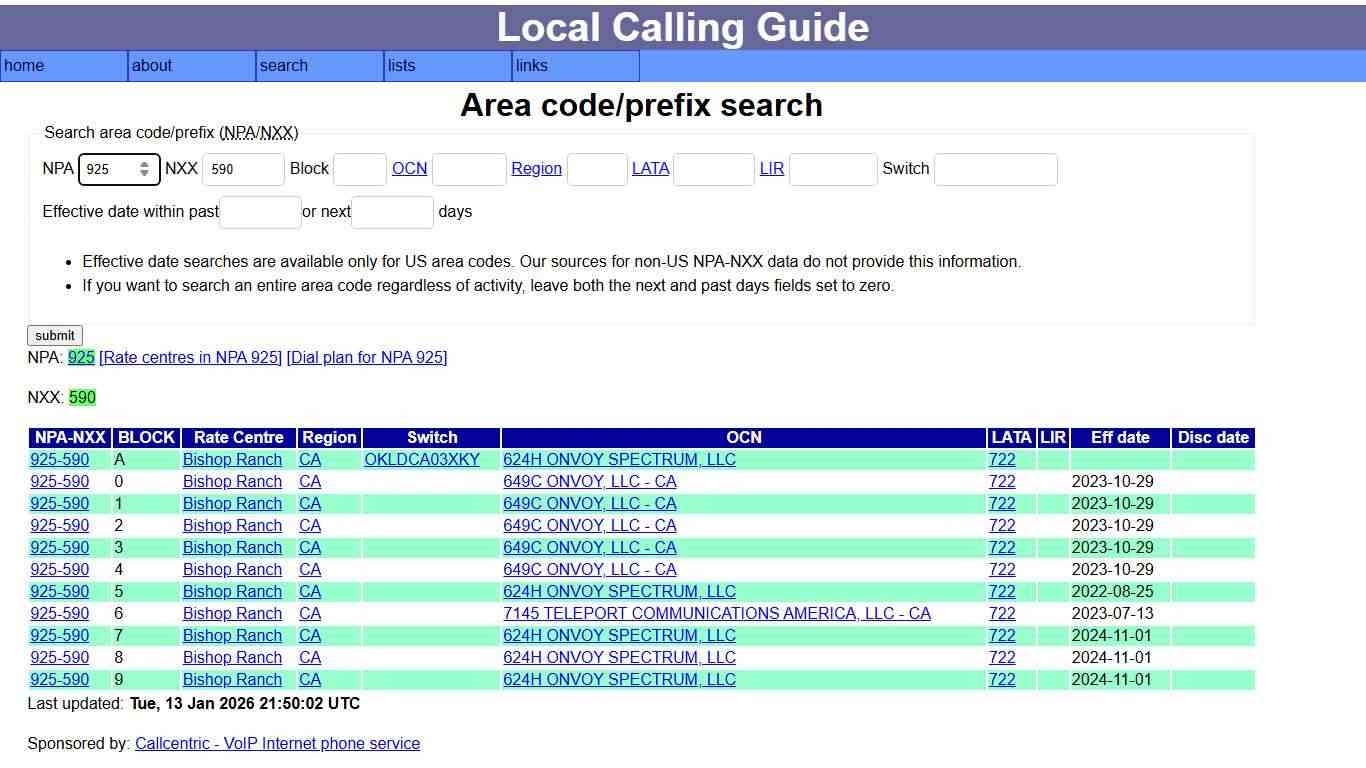Open the about page from the navigation bar
1366x768 pixels.
pos(152,66)
